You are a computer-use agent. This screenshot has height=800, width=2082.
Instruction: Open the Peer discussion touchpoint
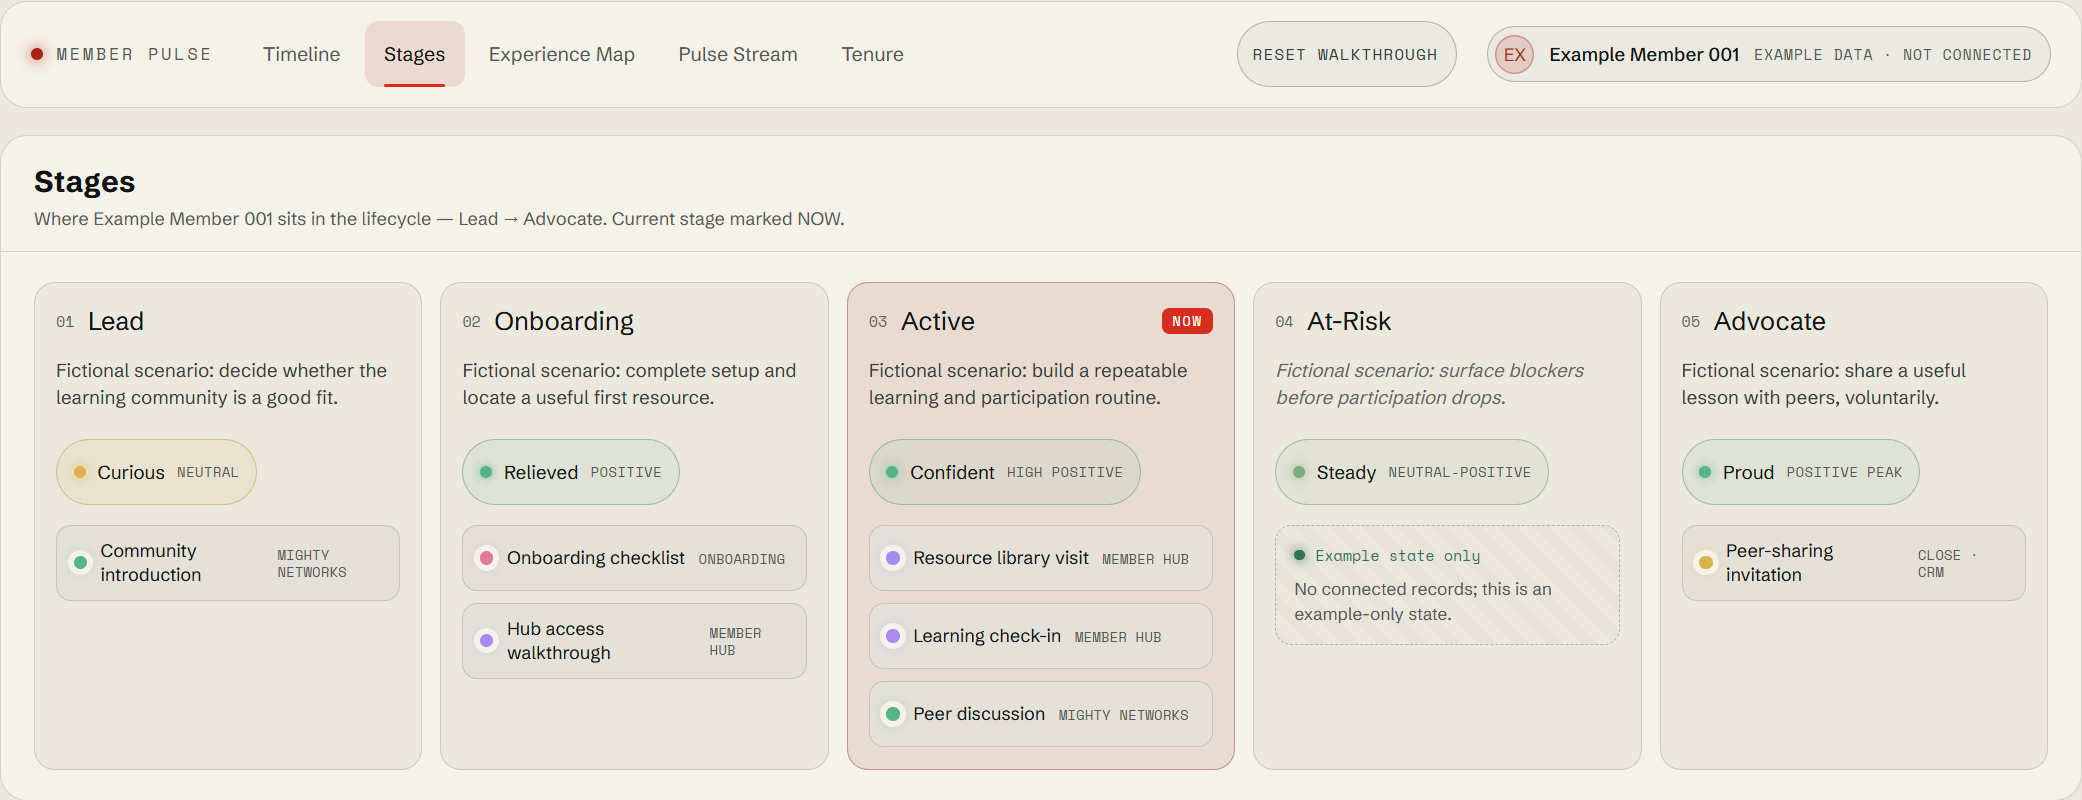click(x=1040, y=714)
